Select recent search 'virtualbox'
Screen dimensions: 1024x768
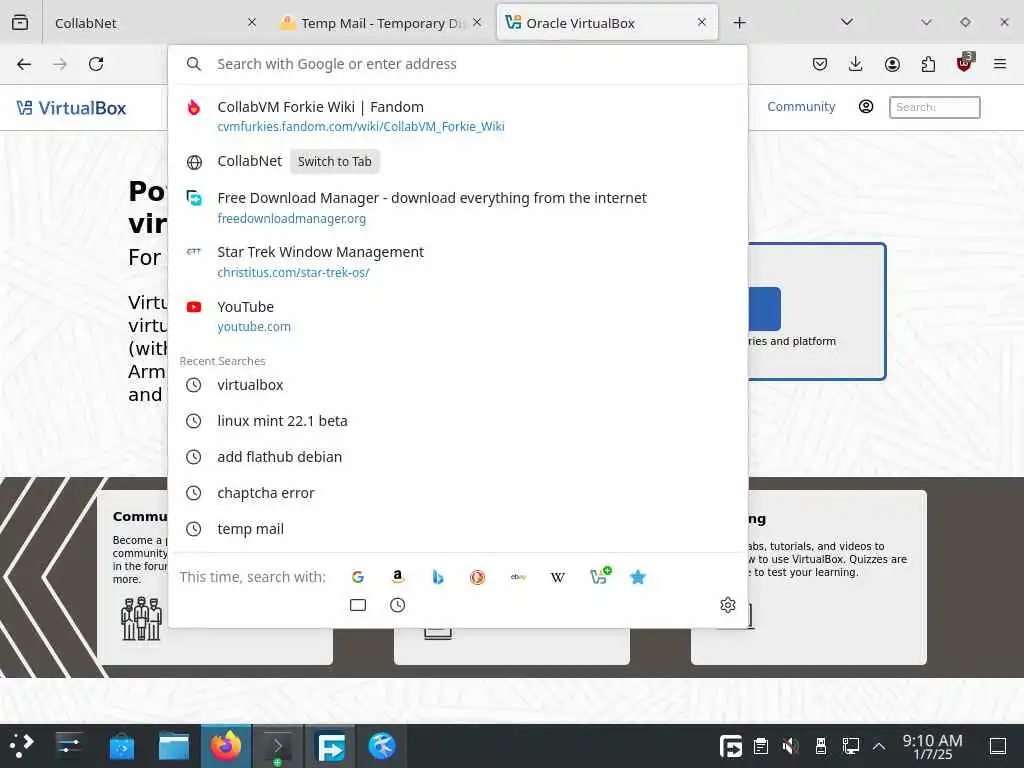coord(458,385)
